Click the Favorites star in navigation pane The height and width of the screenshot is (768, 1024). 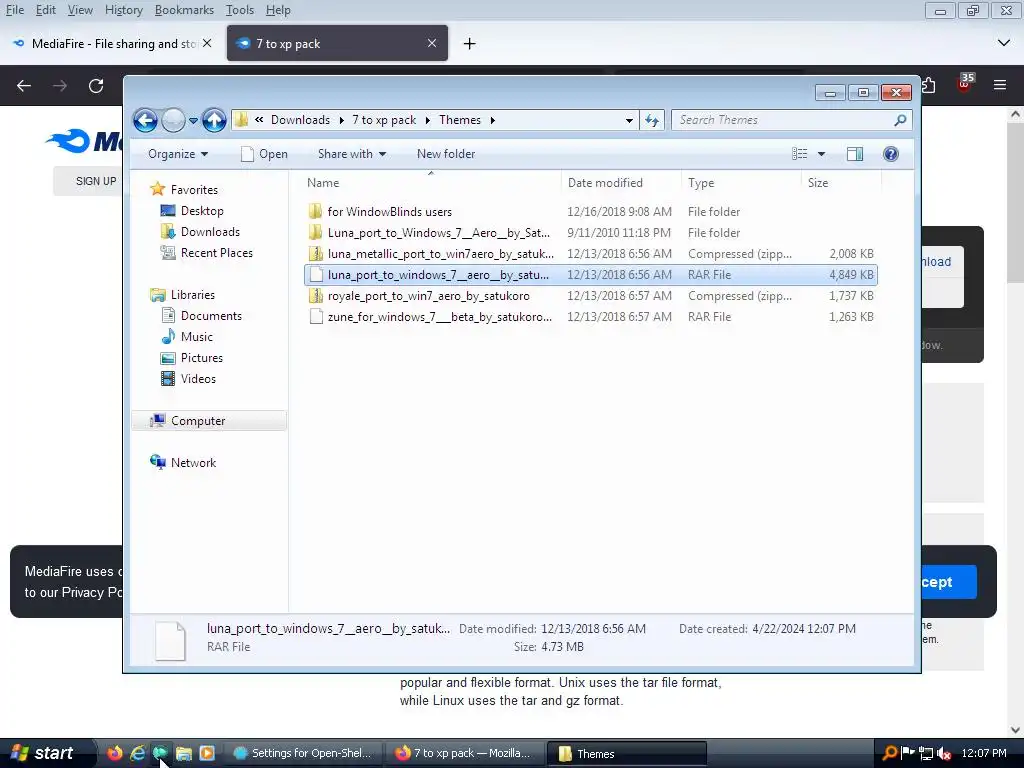(x=157, y=189)
